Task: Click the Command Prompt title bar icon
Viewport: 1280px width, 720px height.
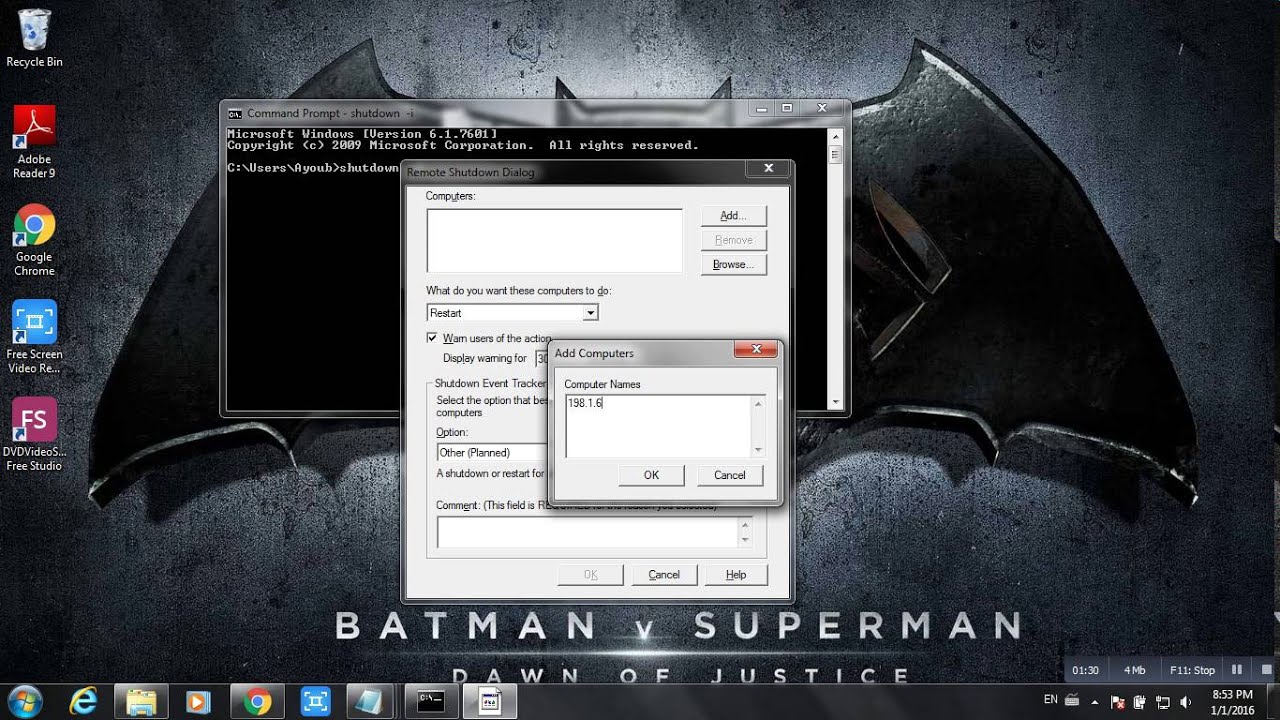Action: click(x=235, y=113)
